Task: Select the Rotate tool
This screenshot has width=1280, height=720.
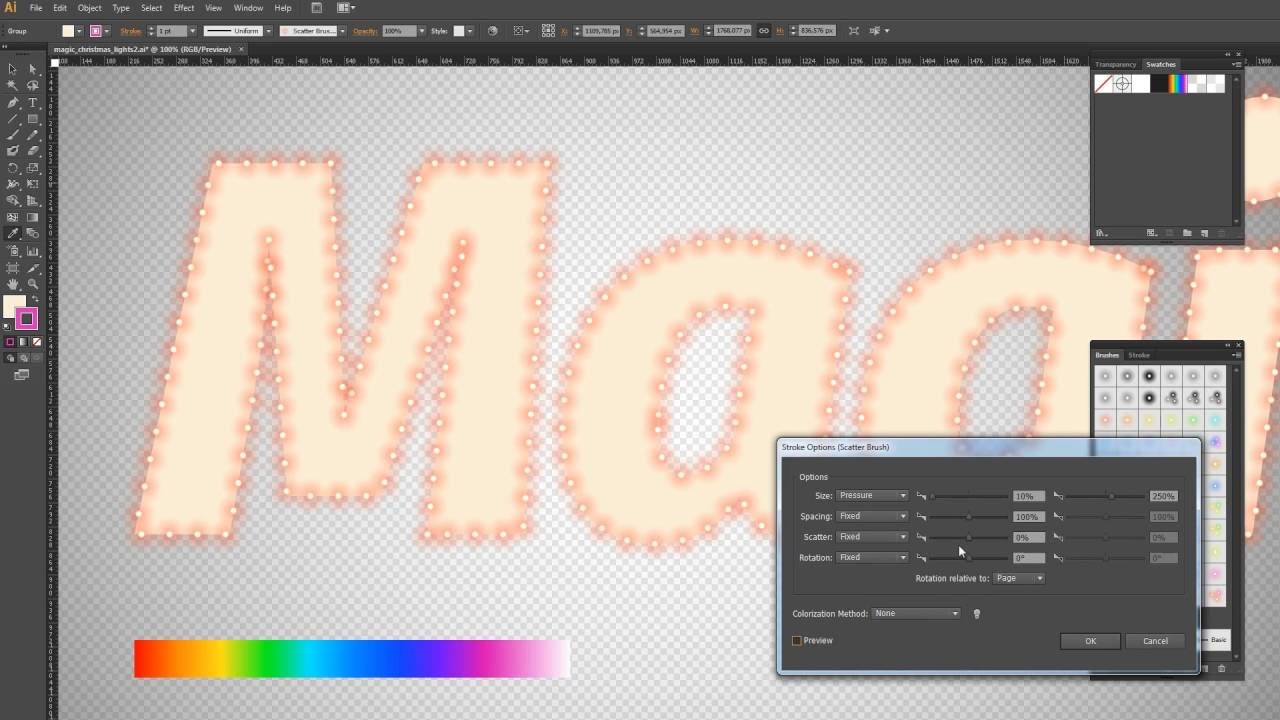Action: point(12,168)
